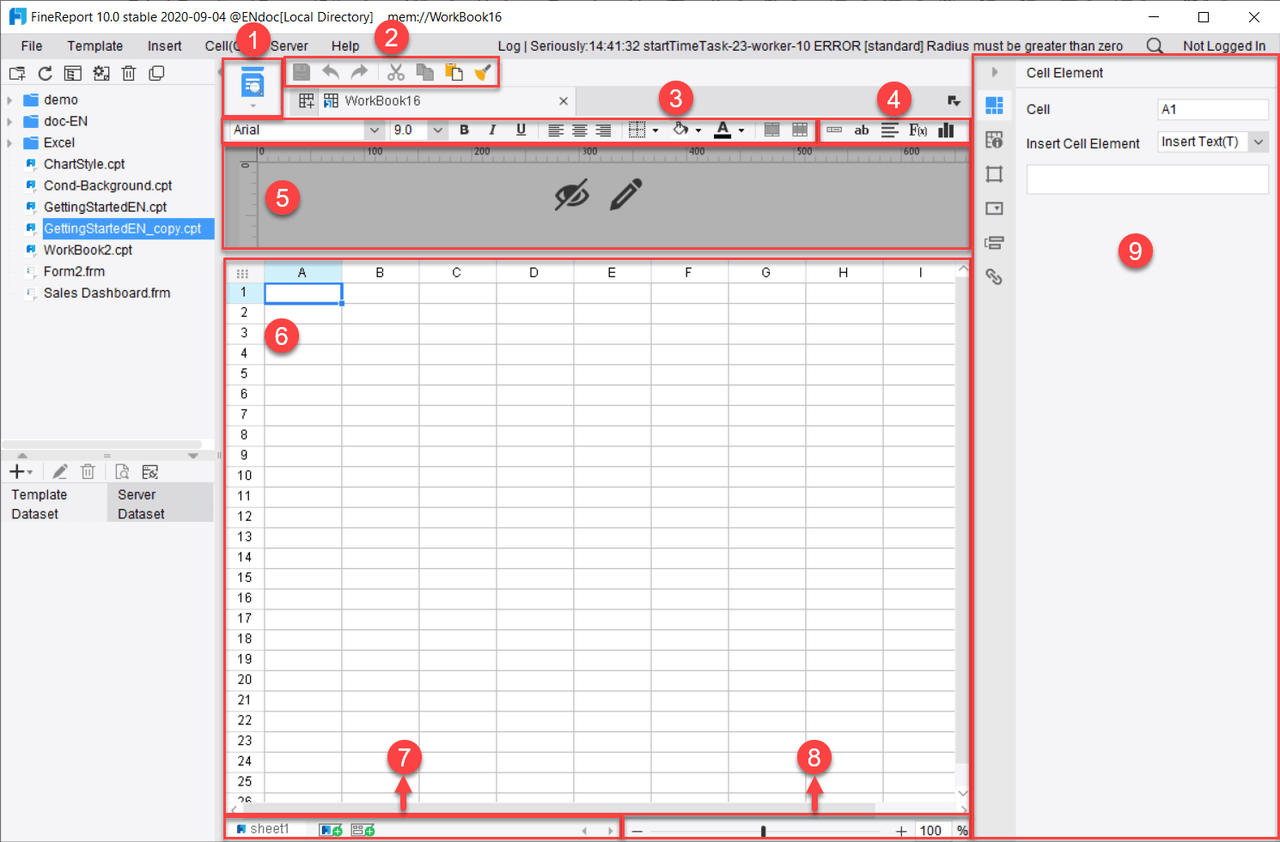Open the Template menu
Viewport: 1280px width, 842px height.
point(95,46)
